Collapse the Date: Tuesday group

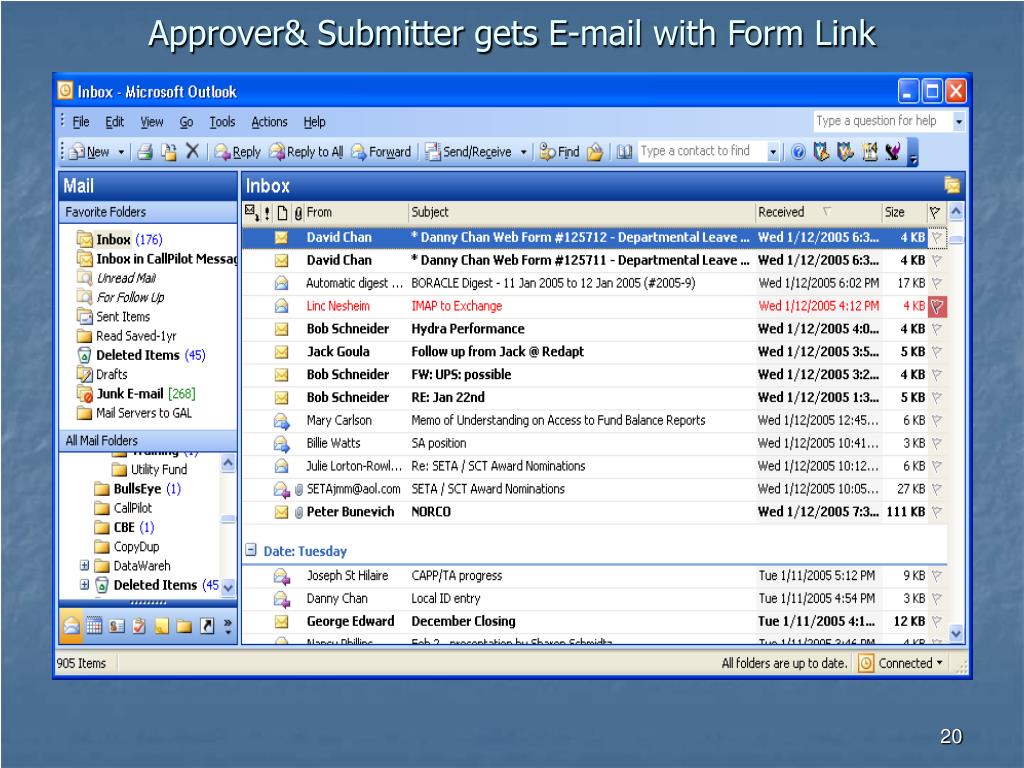point(251,550)
